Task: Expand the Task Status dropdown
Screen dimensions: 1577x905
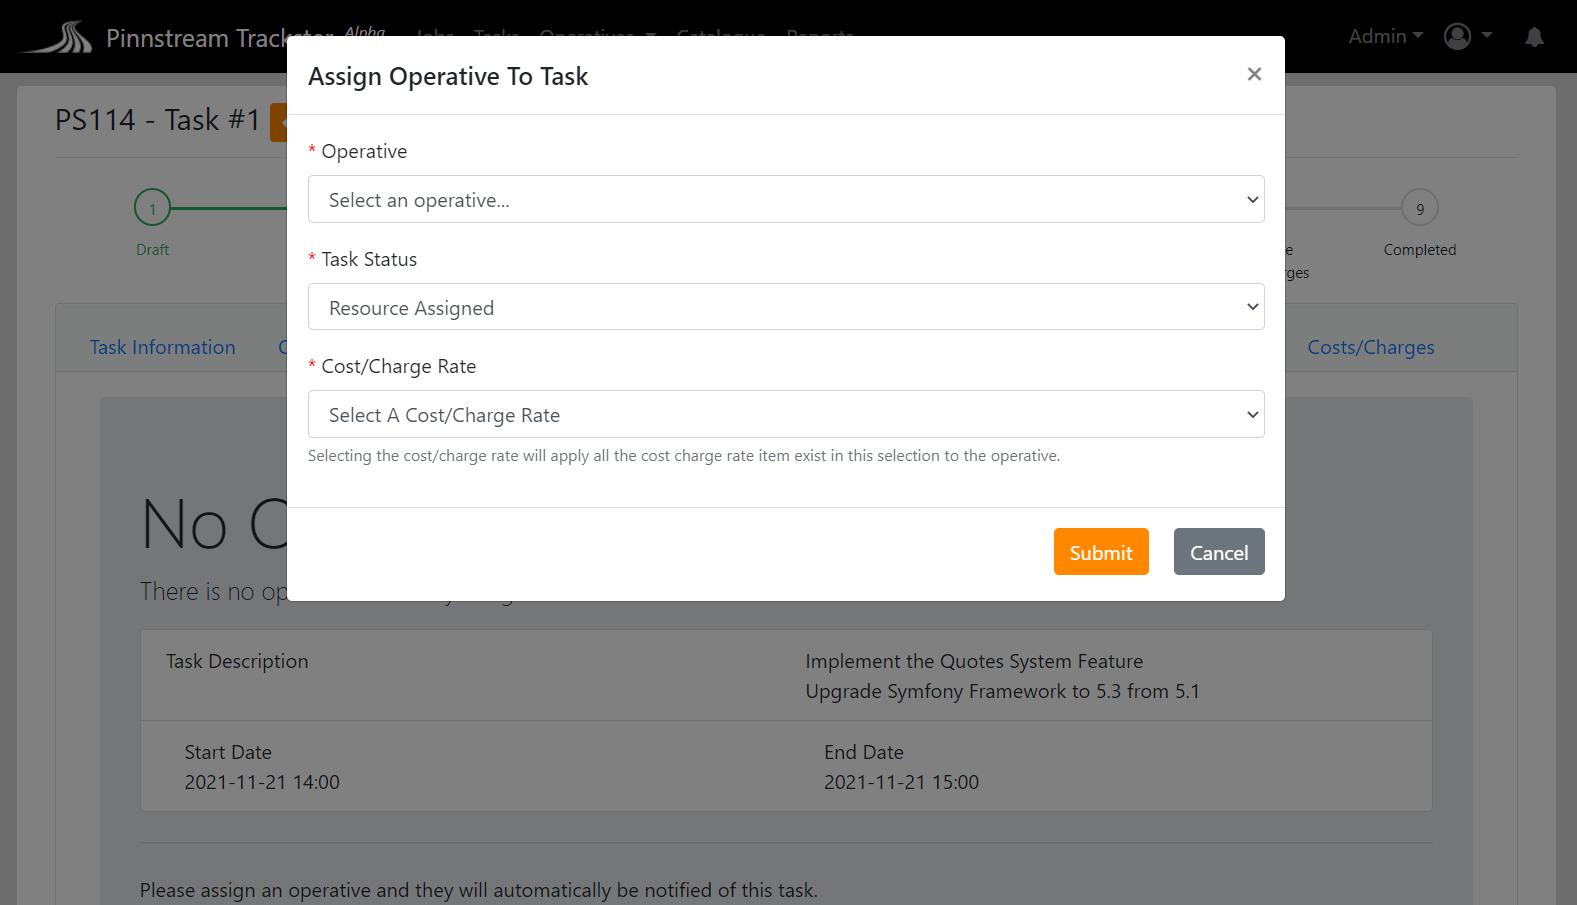Action: point(785,307)
